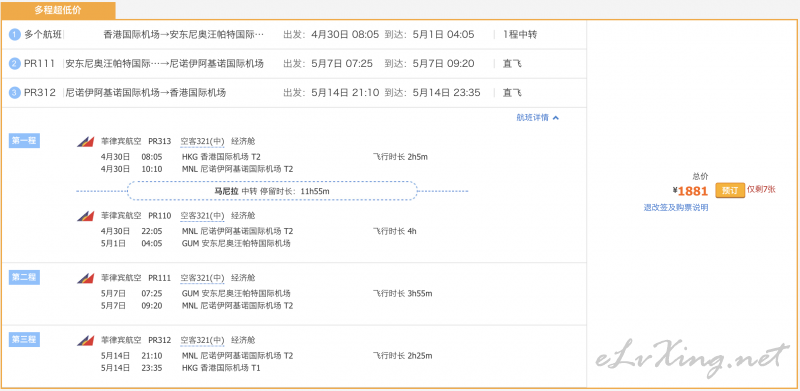
Task: Click 空客321(中) aircraft link for PR312
Action: pyautogui.click(x=202, y=340)
